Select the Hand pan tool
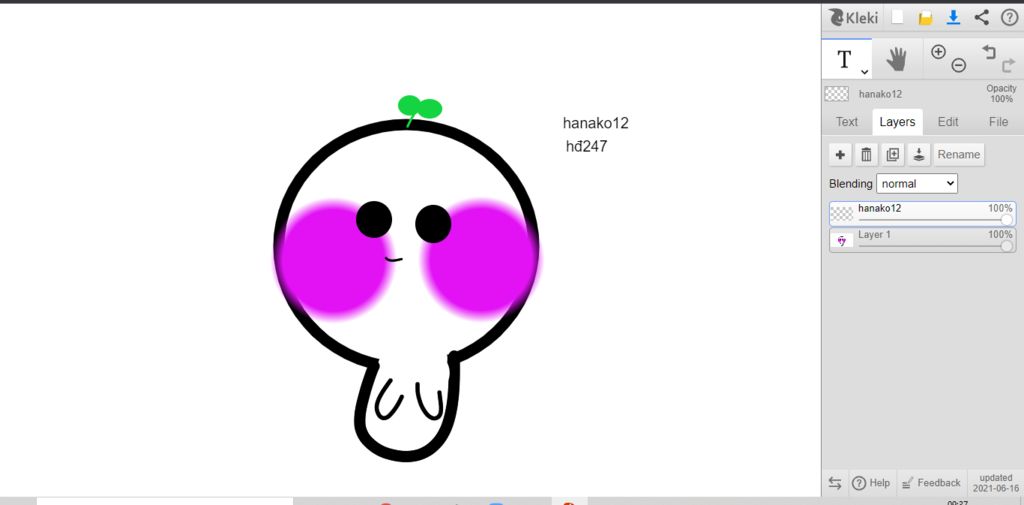The width and height of the screenshot is (1024, 505). coord(897,59)
